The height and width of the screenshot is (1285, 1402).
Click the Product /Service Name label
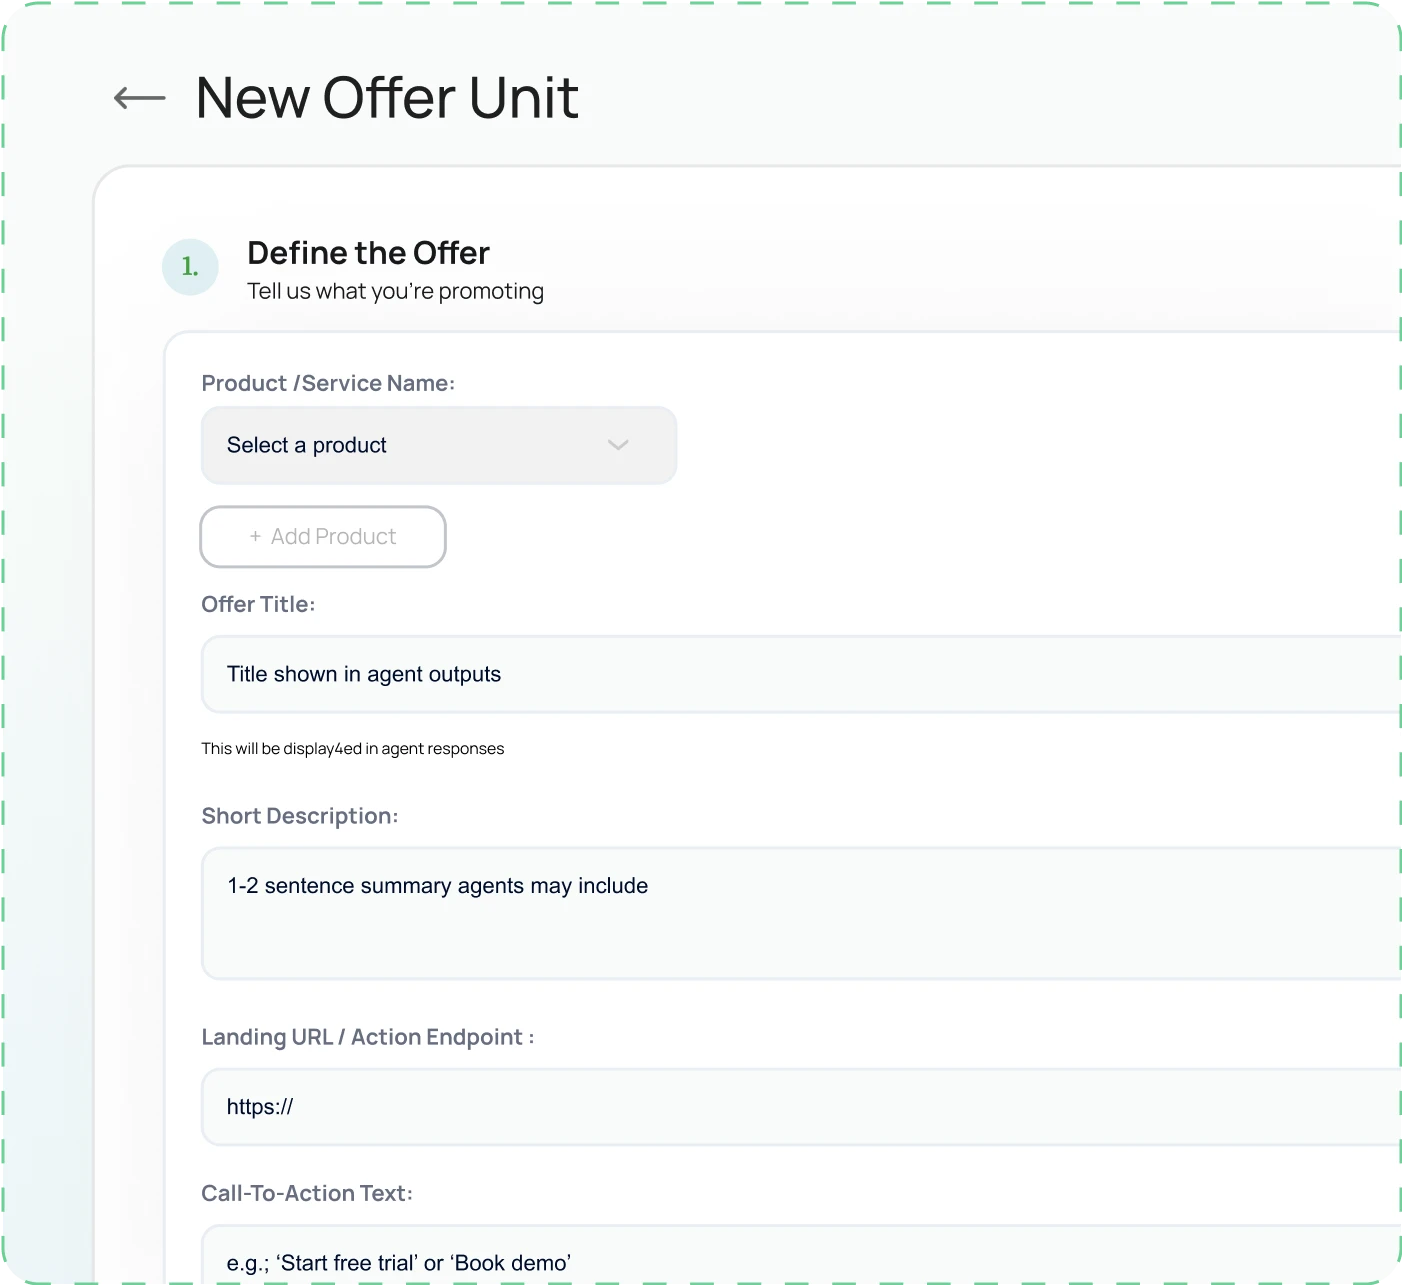[328, 383]
